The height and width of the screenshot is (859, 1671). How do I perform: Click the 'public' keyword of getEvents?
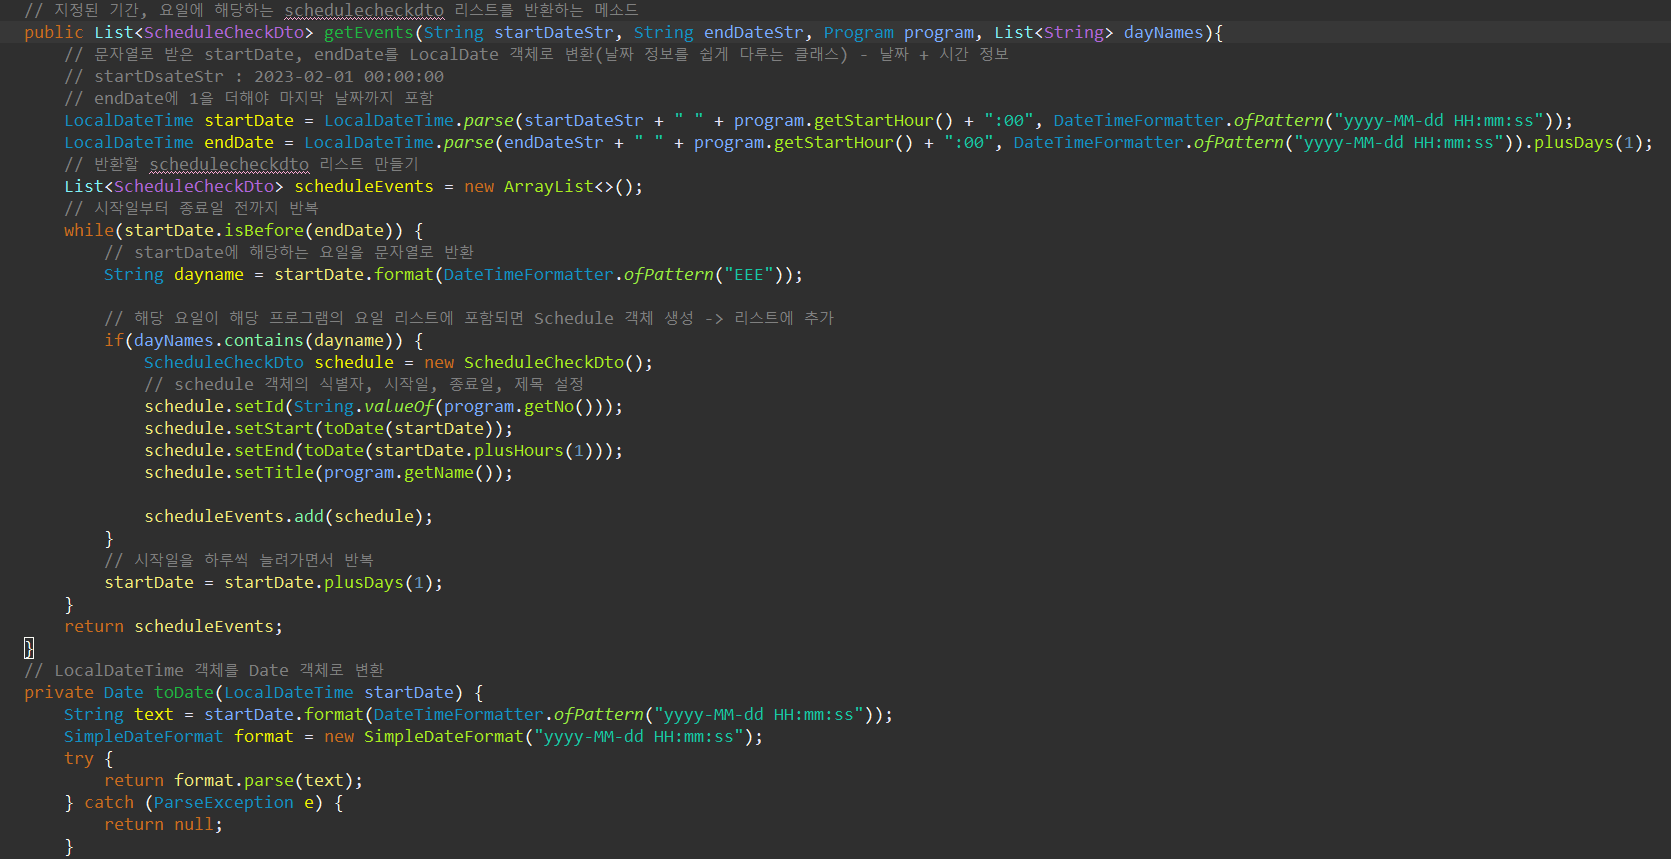point(54,33)
